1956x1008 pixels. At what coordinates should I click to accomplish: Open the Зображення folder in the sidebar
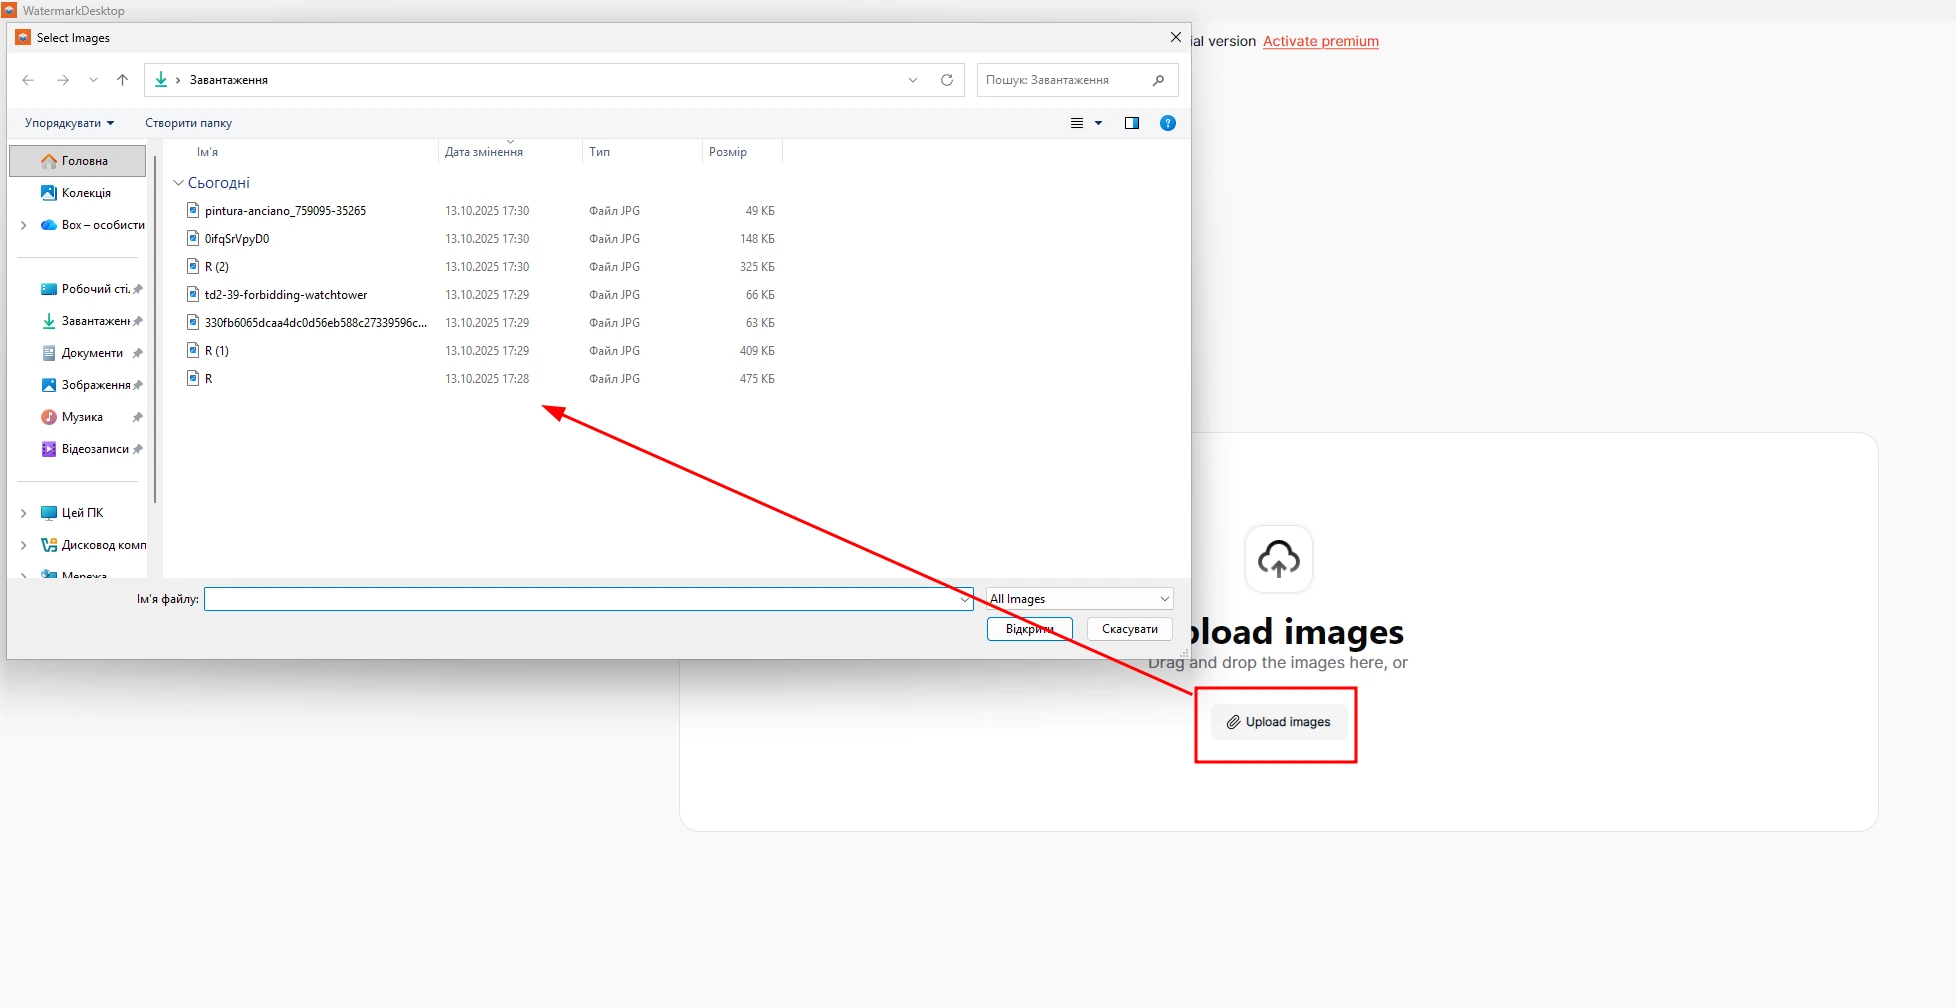click(x=98, y=384)
